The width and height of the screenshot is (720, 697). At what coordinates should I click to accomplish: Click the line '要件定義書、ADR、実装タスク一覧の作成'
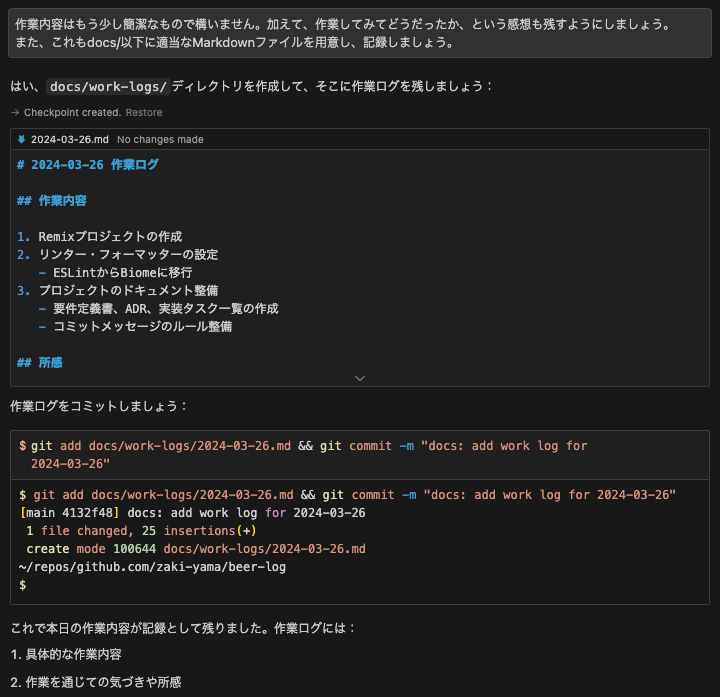166,309
